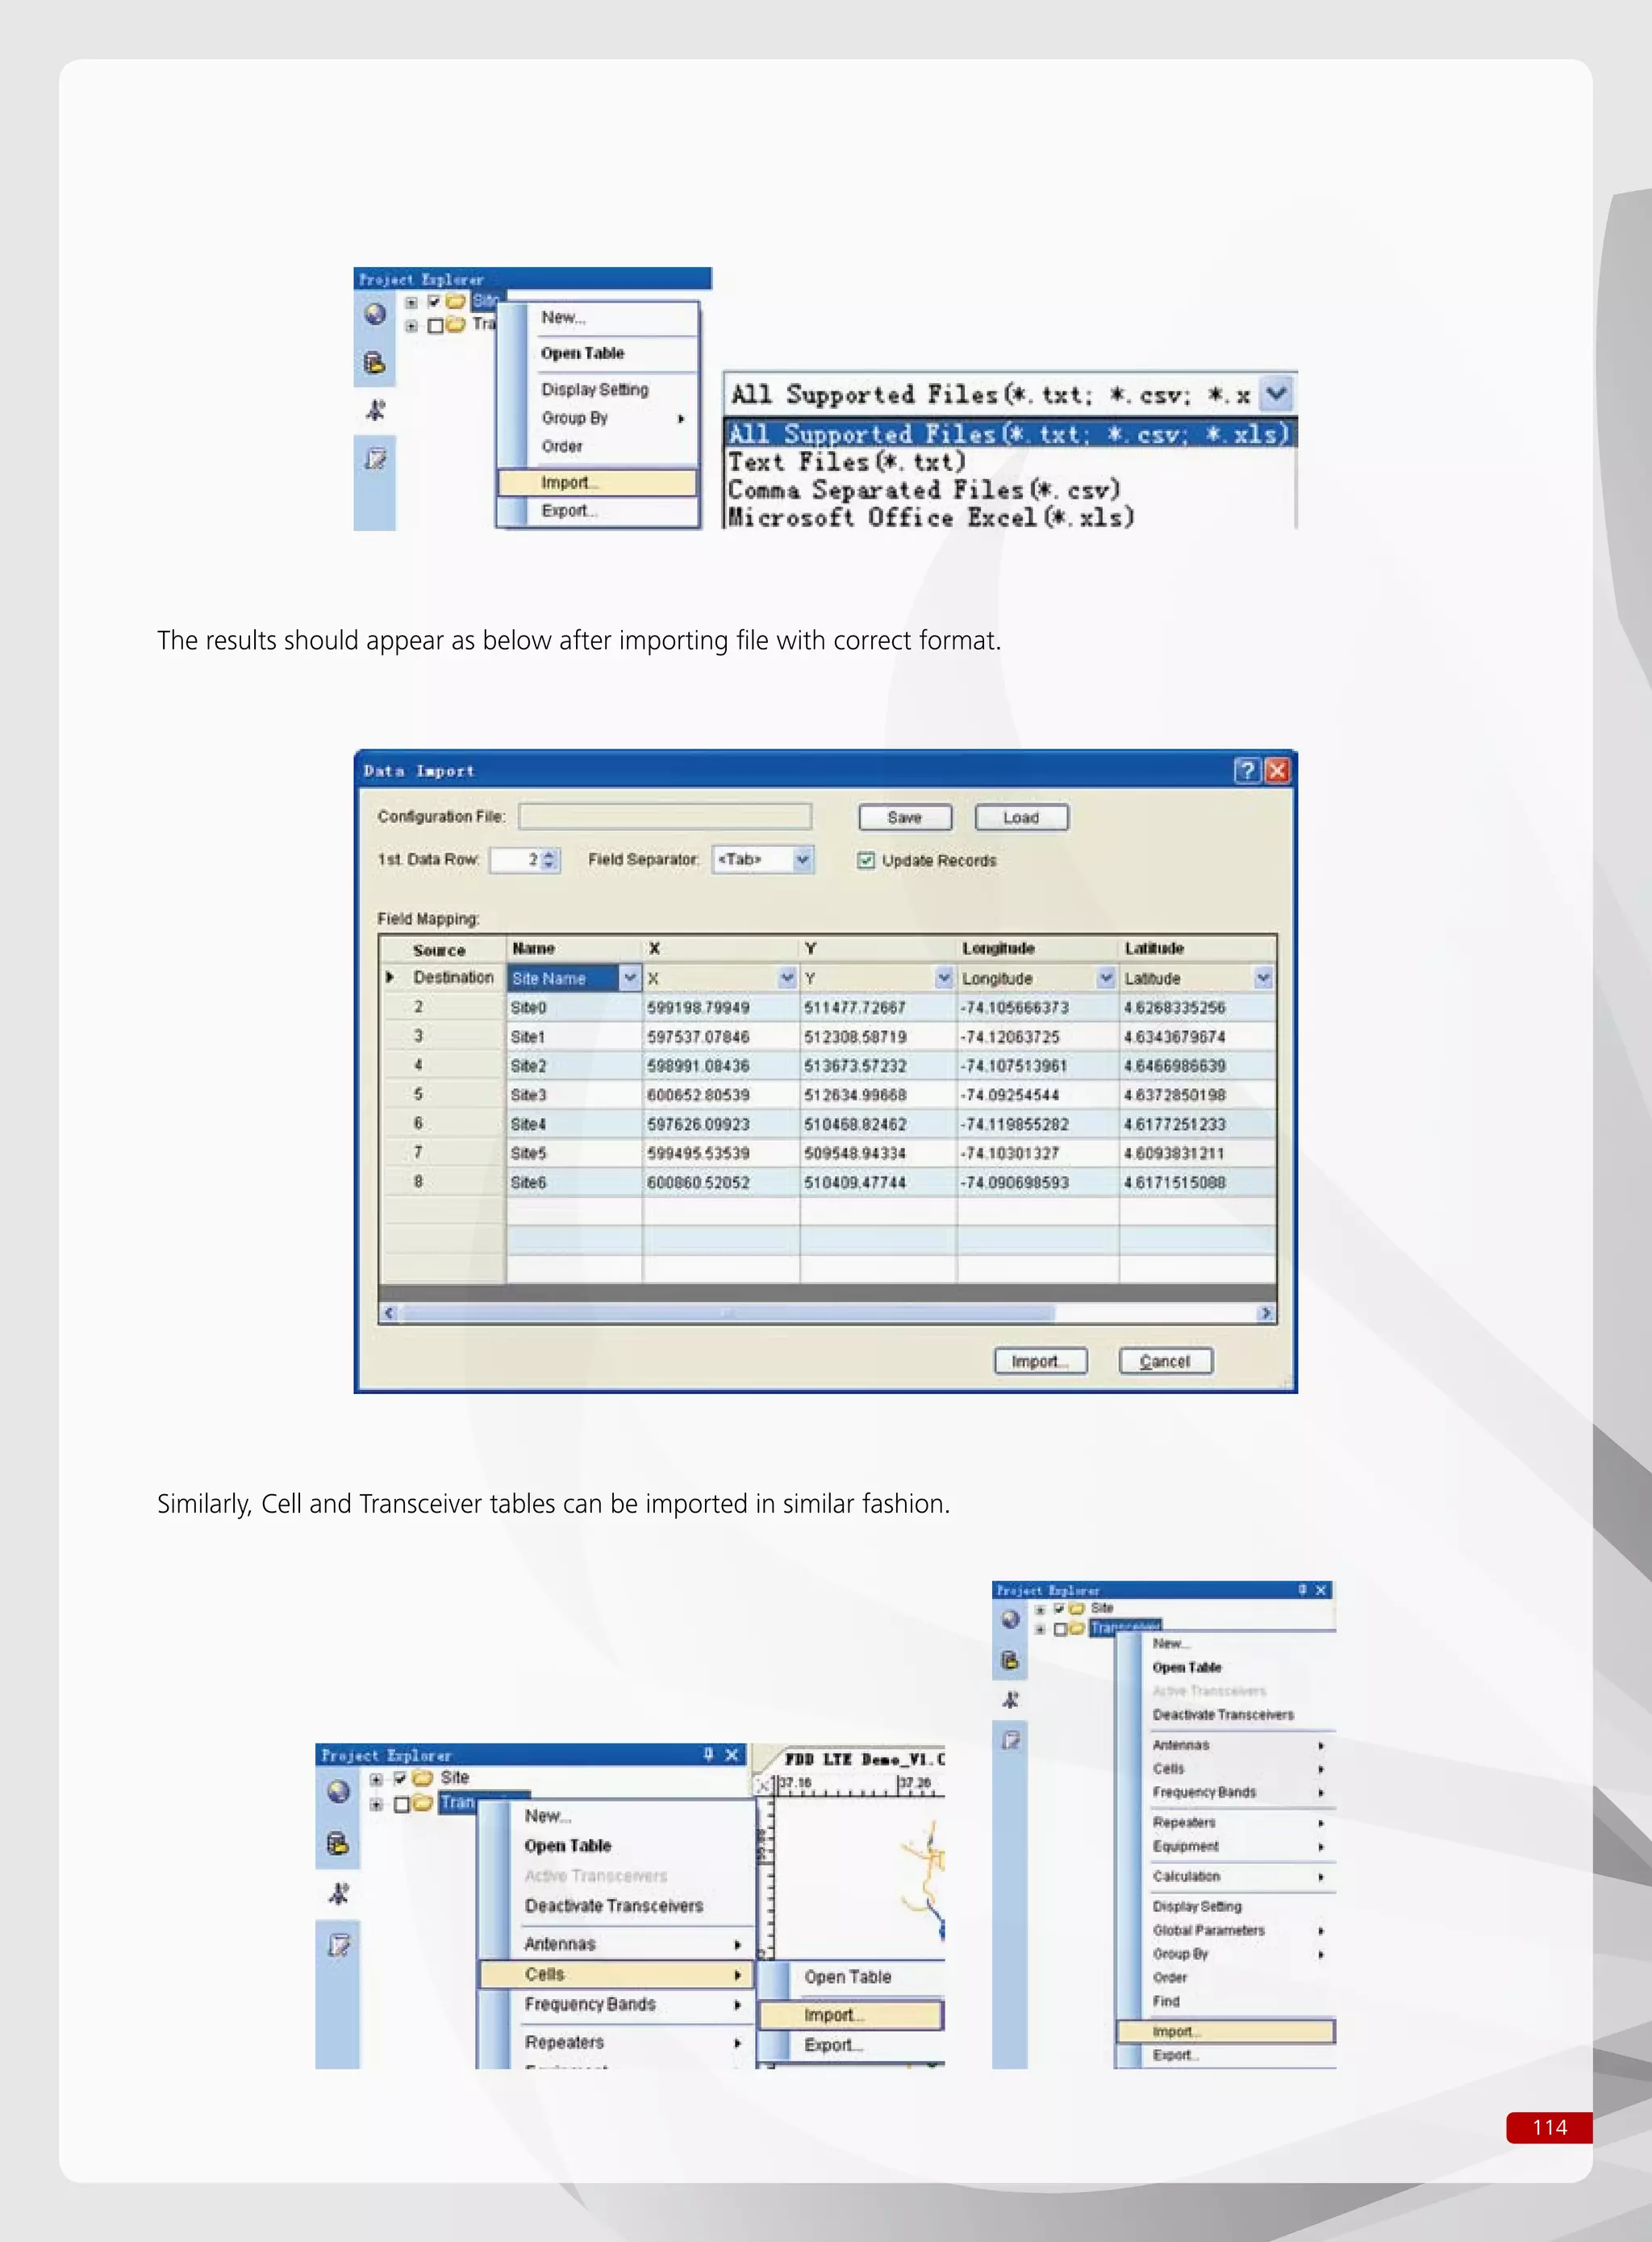
Task: Expand the Site node in top Project Explorer
Action: click(x=411, y=301)
